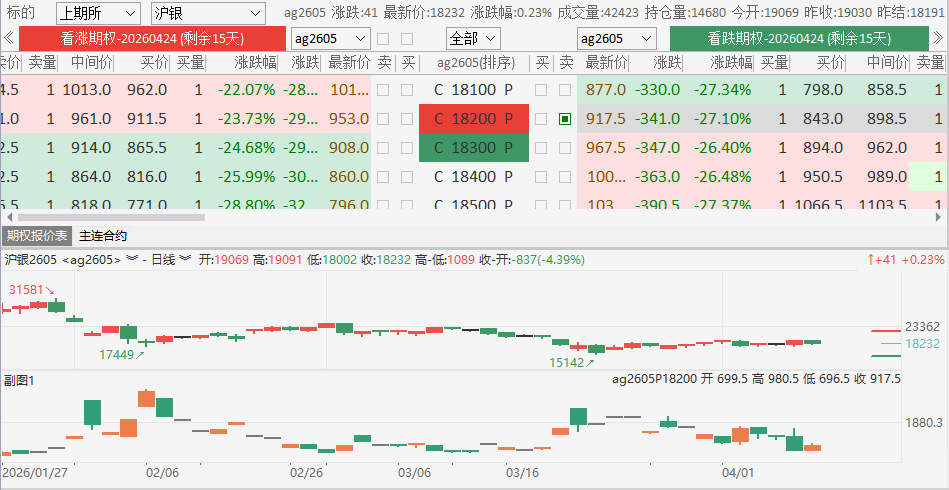Sort by ag2605(排序) column header

click(476, 63)
